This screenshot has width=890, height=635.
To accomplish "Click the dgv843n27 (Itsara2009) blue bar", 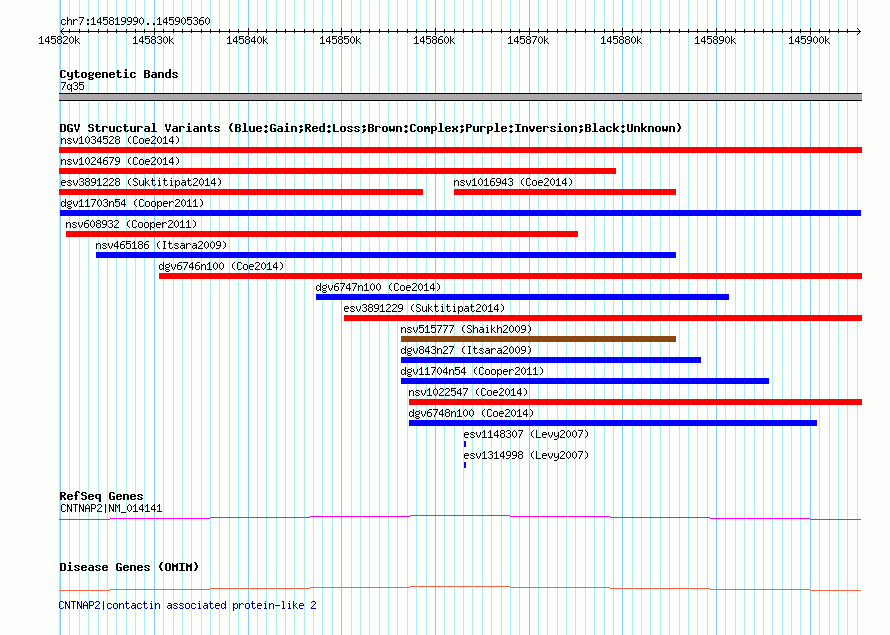I will tap(551, 360).
